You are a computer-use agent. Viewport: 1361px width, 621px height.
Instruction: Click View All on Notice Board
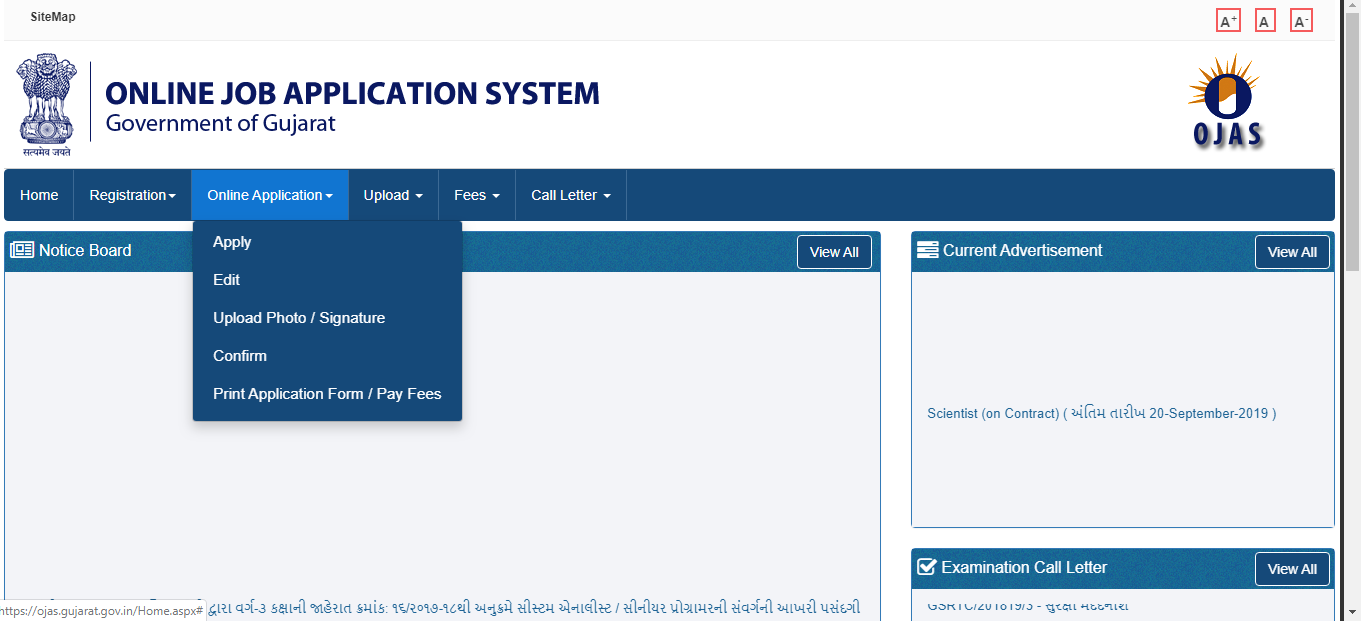pyautogui.click(x=834, y=251)
